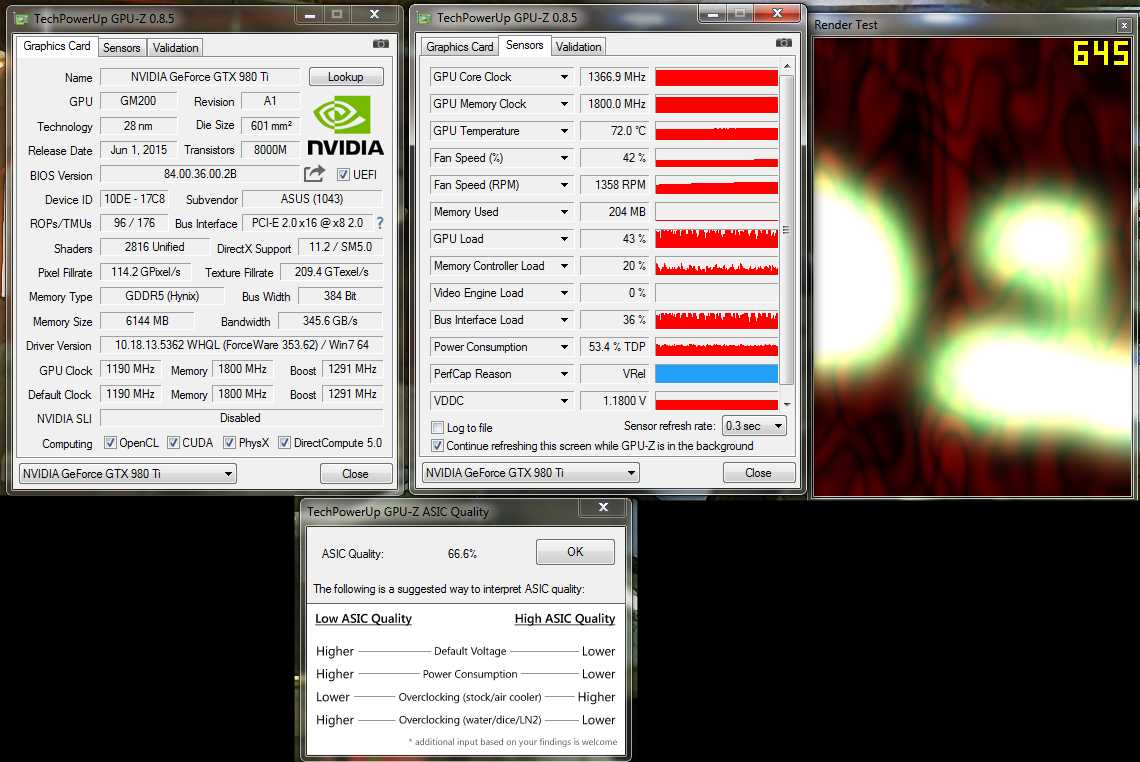This screenshot has width=1140, height=762.
Task: Click the Sensors list scroll up arrow
Action: point(787,66)
